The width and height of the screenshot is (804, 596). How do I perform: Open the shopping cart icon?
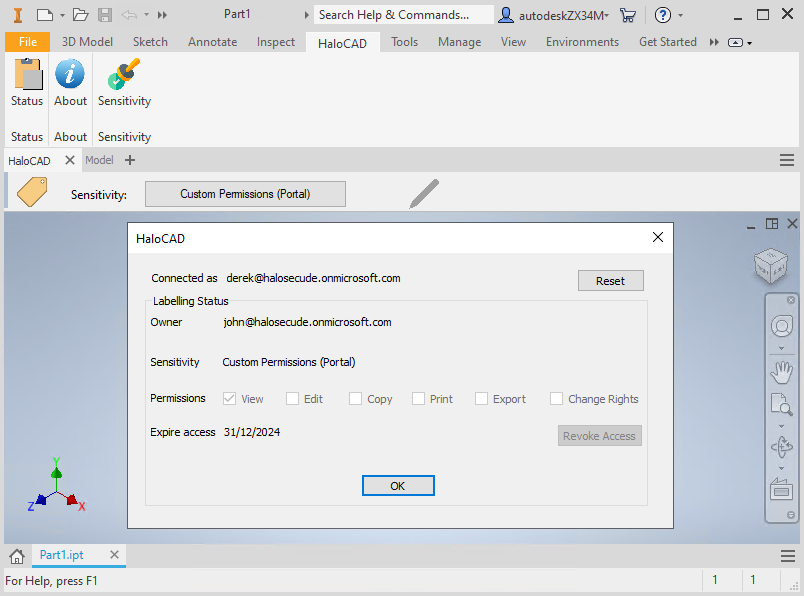[x=628, y=15]
